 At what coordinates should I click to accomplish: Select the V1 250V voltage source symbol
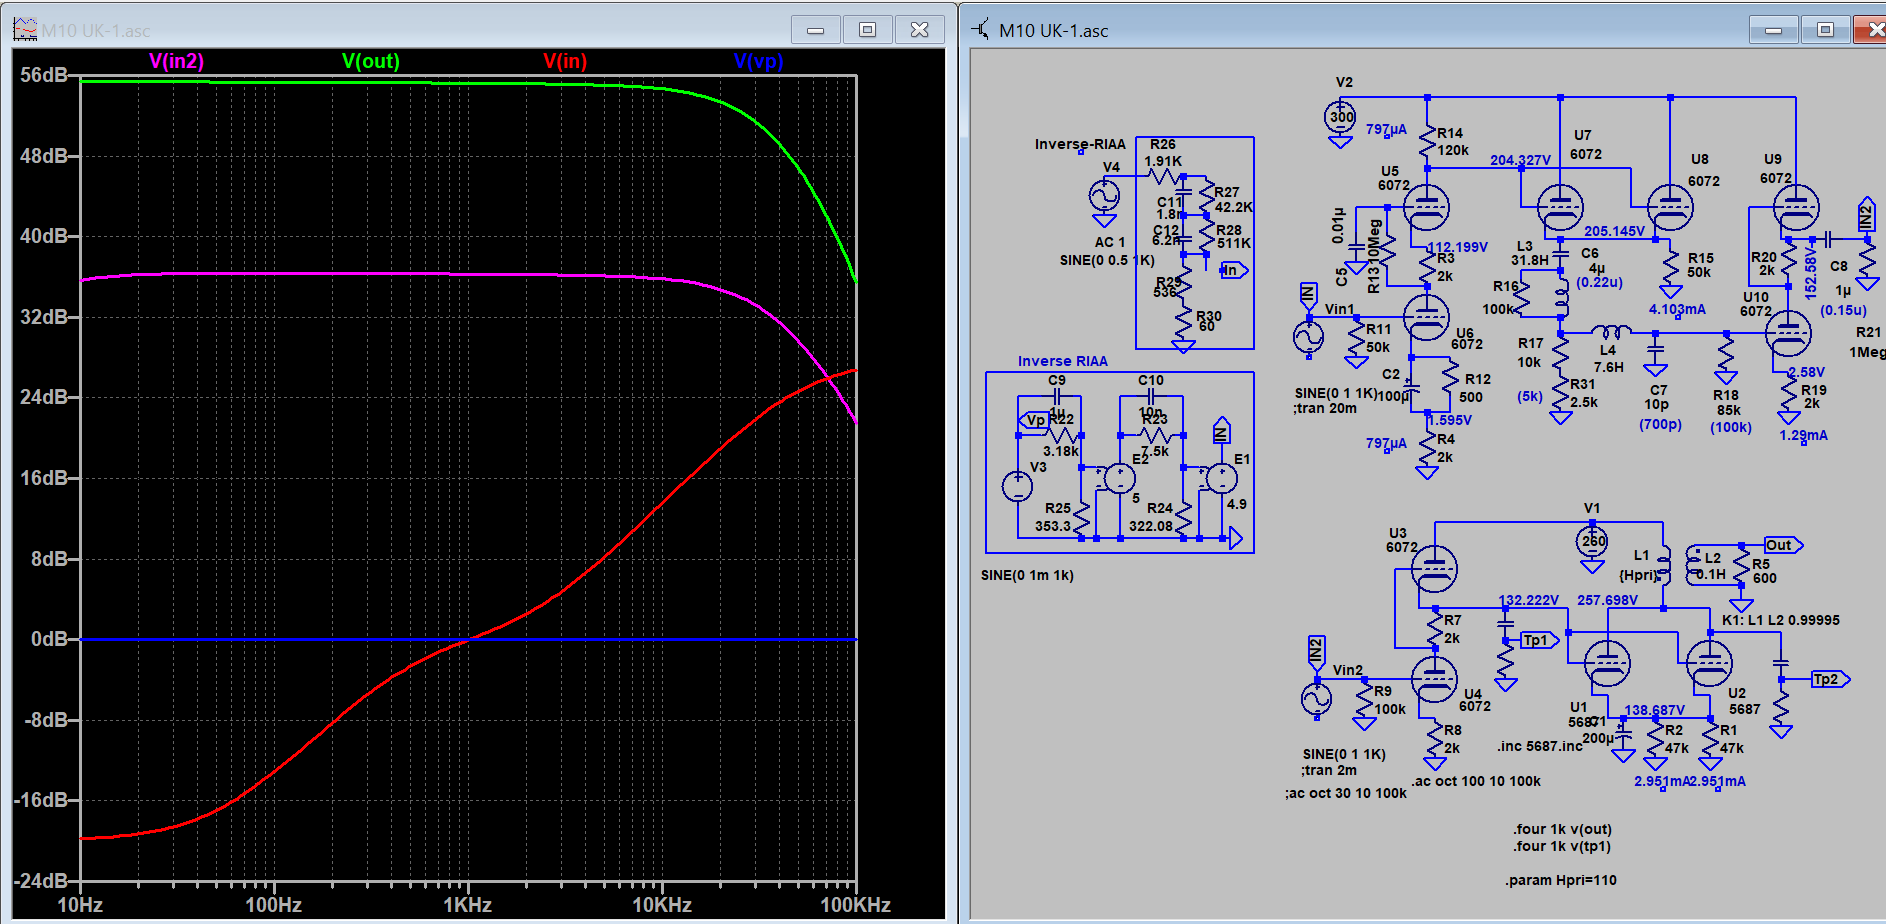point(1592,542)
